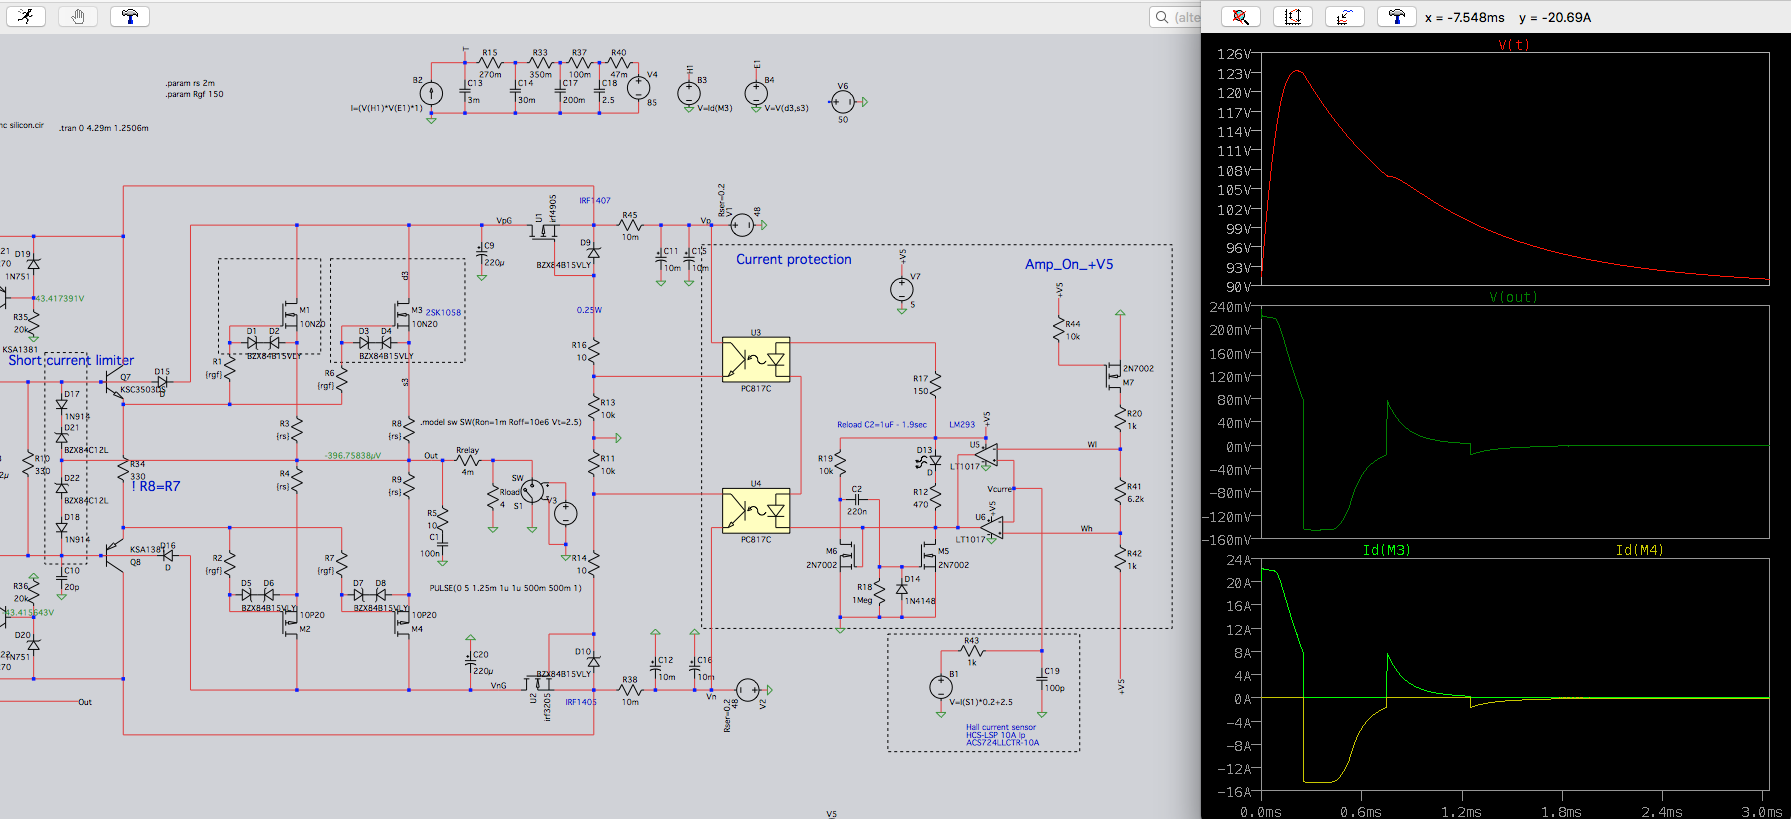The image size is (1791, 819).
Task: Select resistor R15 270m
Action: coord(490,62)
